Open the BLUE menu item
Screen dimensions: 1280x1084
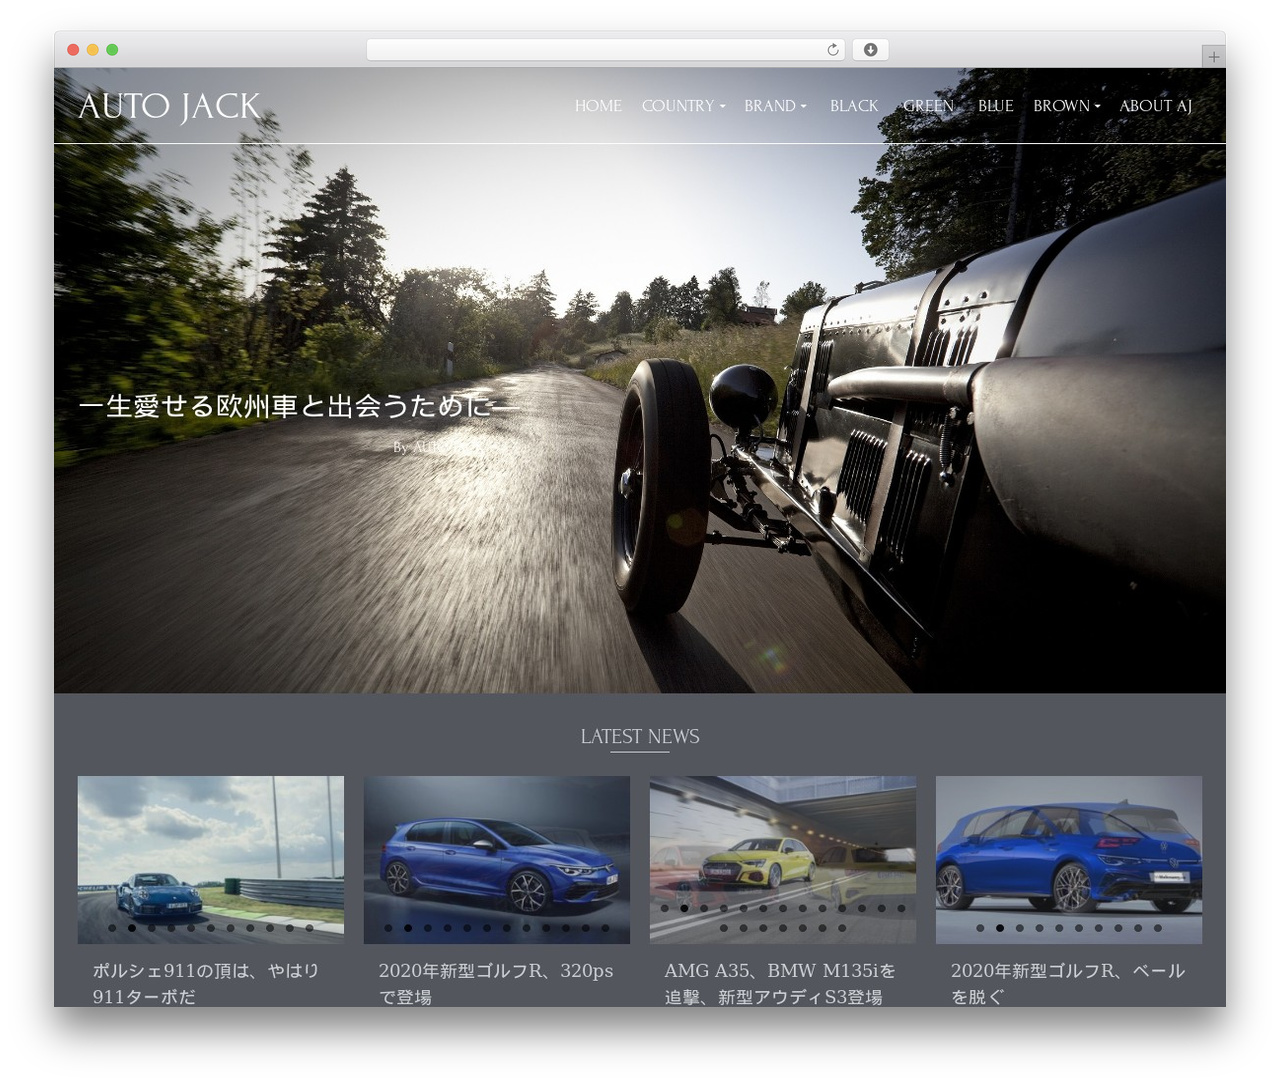point(995,106)
